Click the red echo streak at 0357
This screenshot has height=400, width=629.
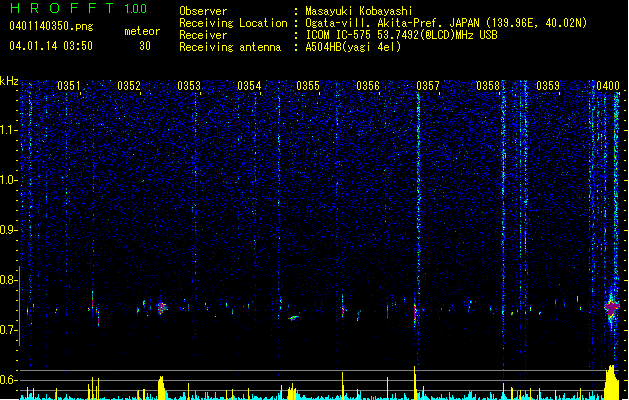point(415,311)
